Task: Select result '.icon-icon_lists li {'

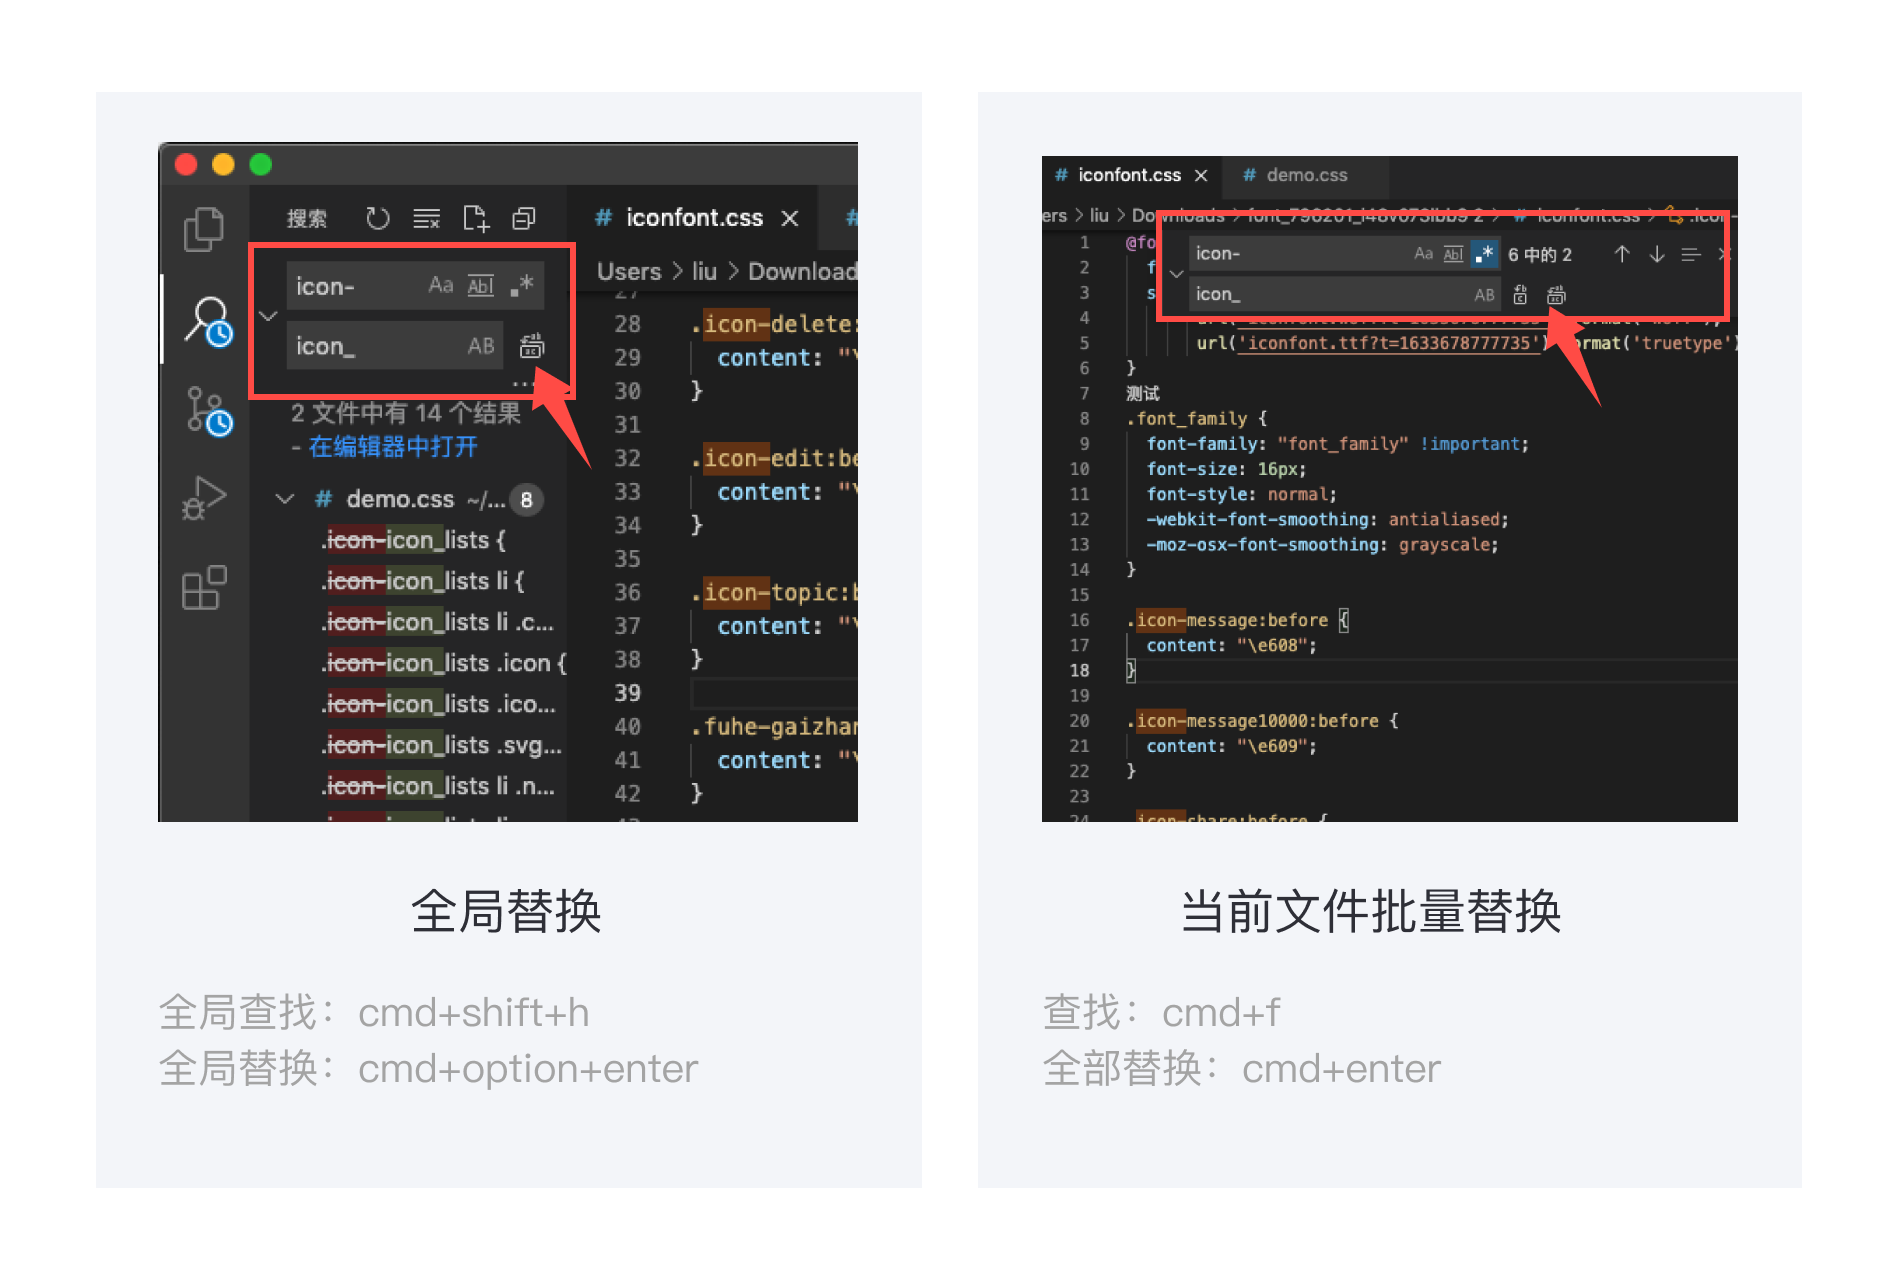Action: [x=422, y=581]
